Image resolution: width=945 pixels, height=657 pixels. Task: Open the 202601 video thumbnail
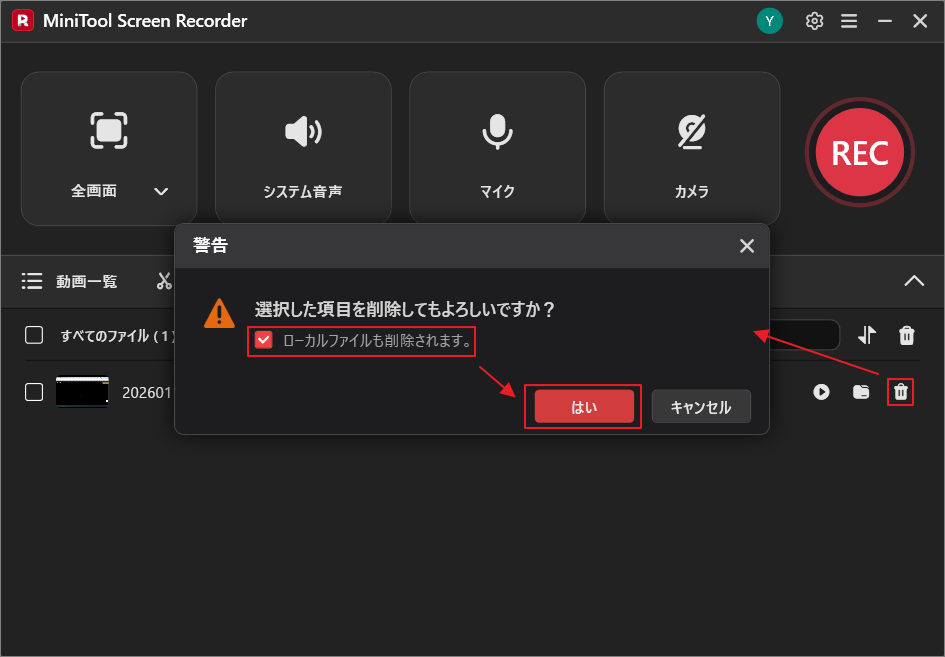[82, 392]
